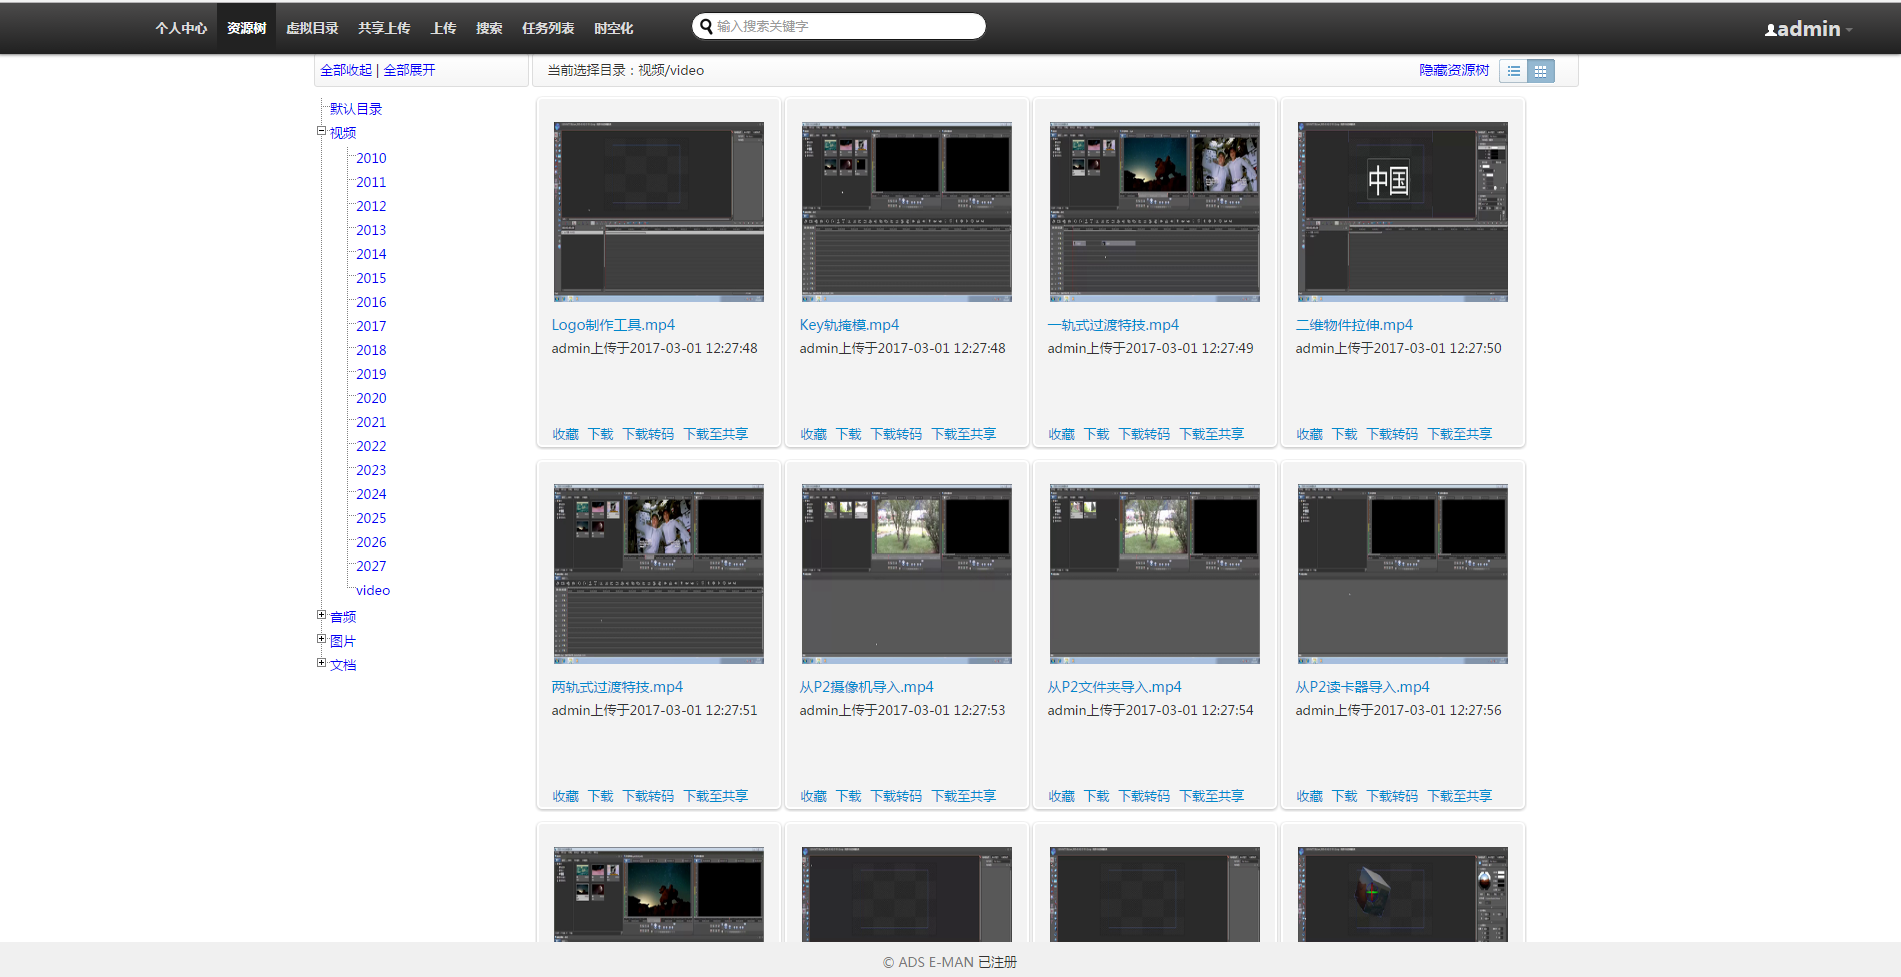1901x977 pixels.
Task: Select 2017 folder in tree
Action: point(371,326)
